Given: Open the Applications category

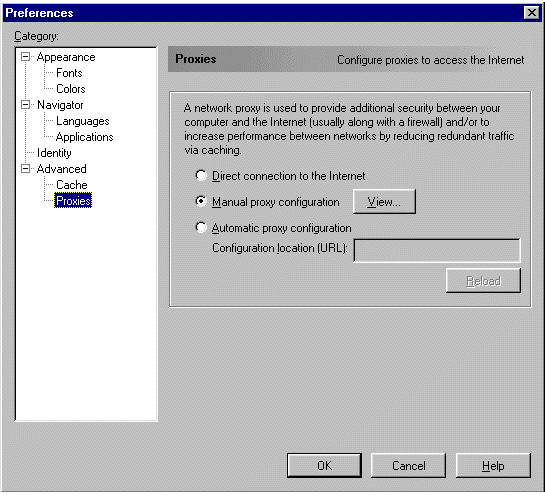Looking at the screenshot, I should click(84, 137).
